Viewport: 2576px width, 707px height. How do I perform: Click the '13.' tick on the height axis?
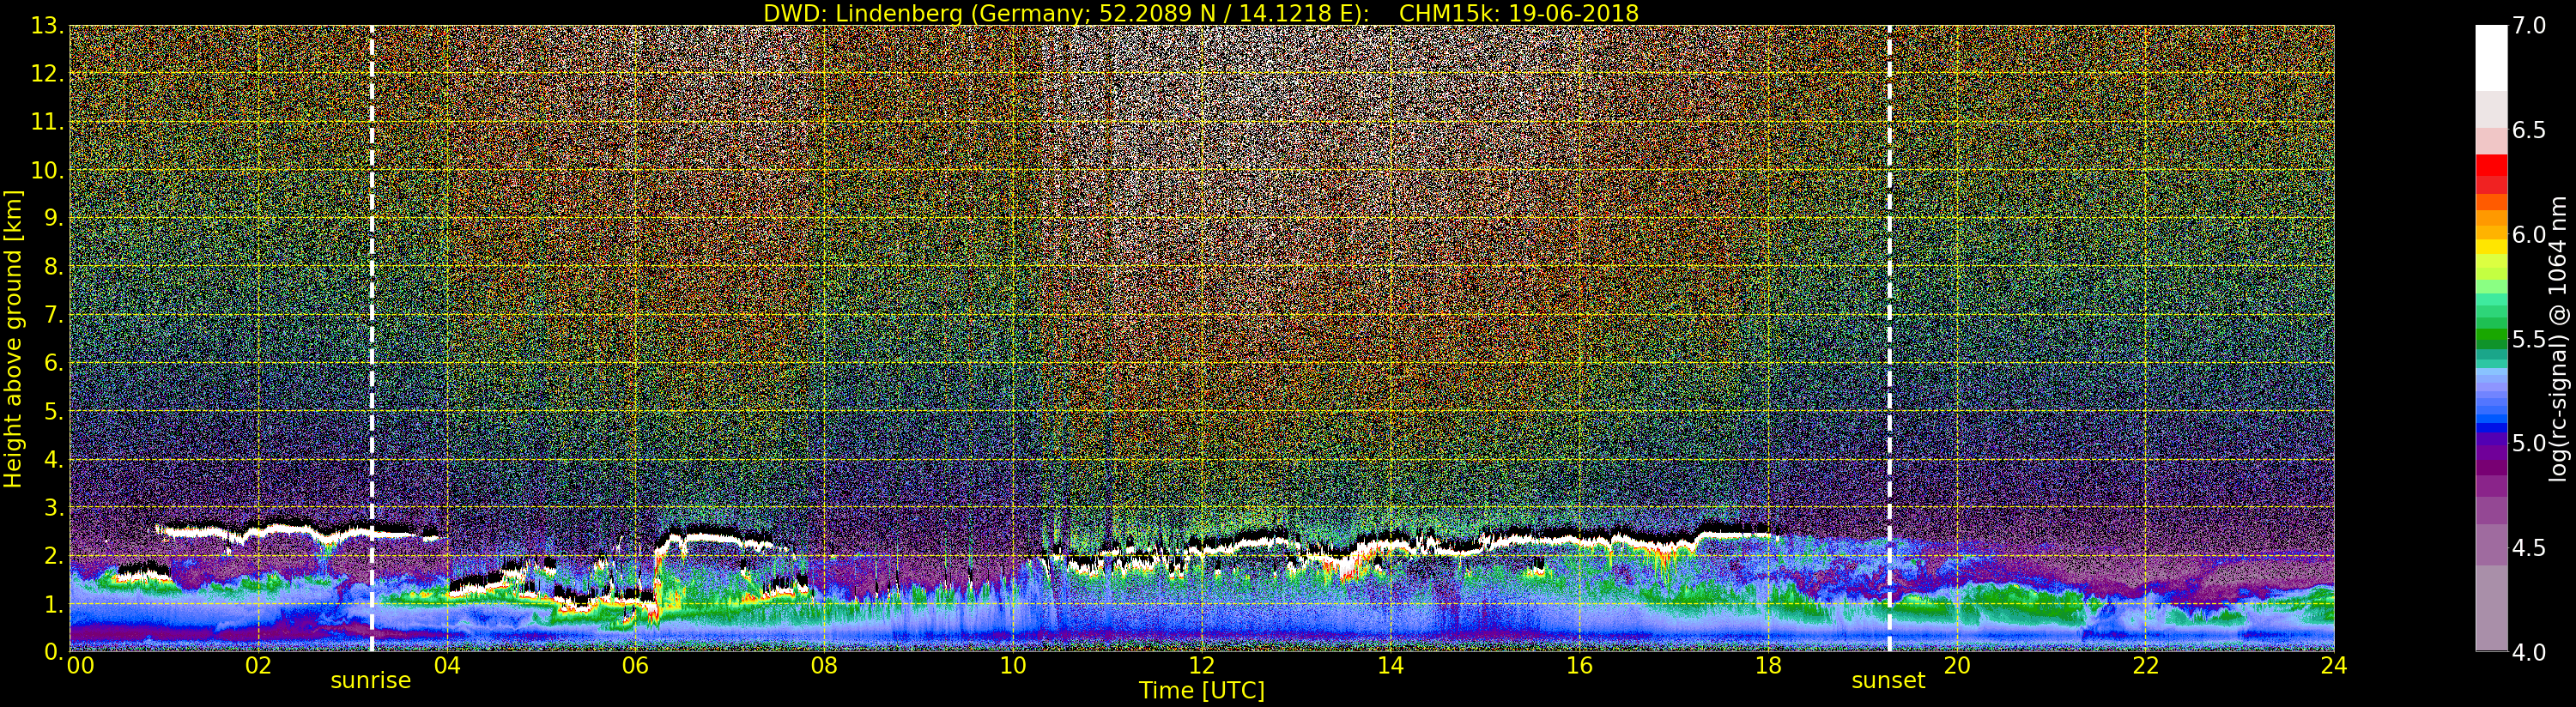click(47, 26)
